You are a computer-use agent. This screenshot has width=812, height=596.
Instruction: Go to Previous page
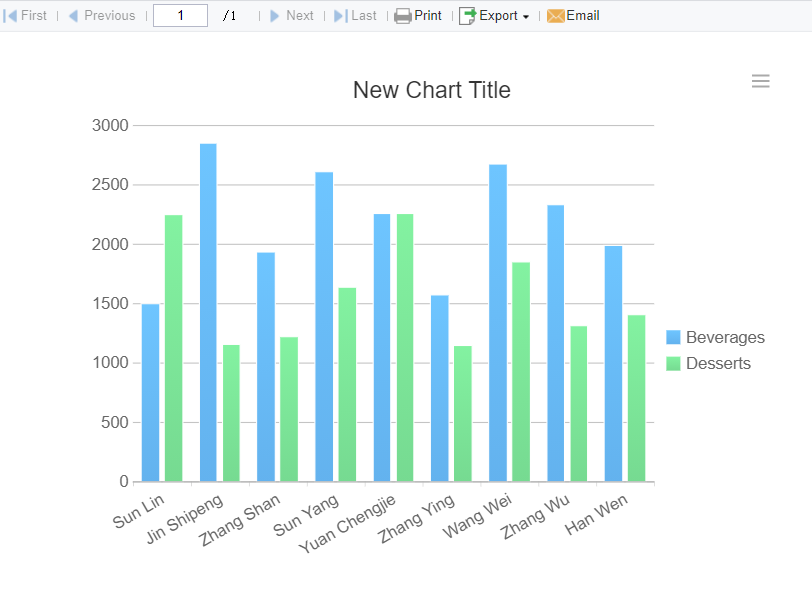(x=102, y=16)
